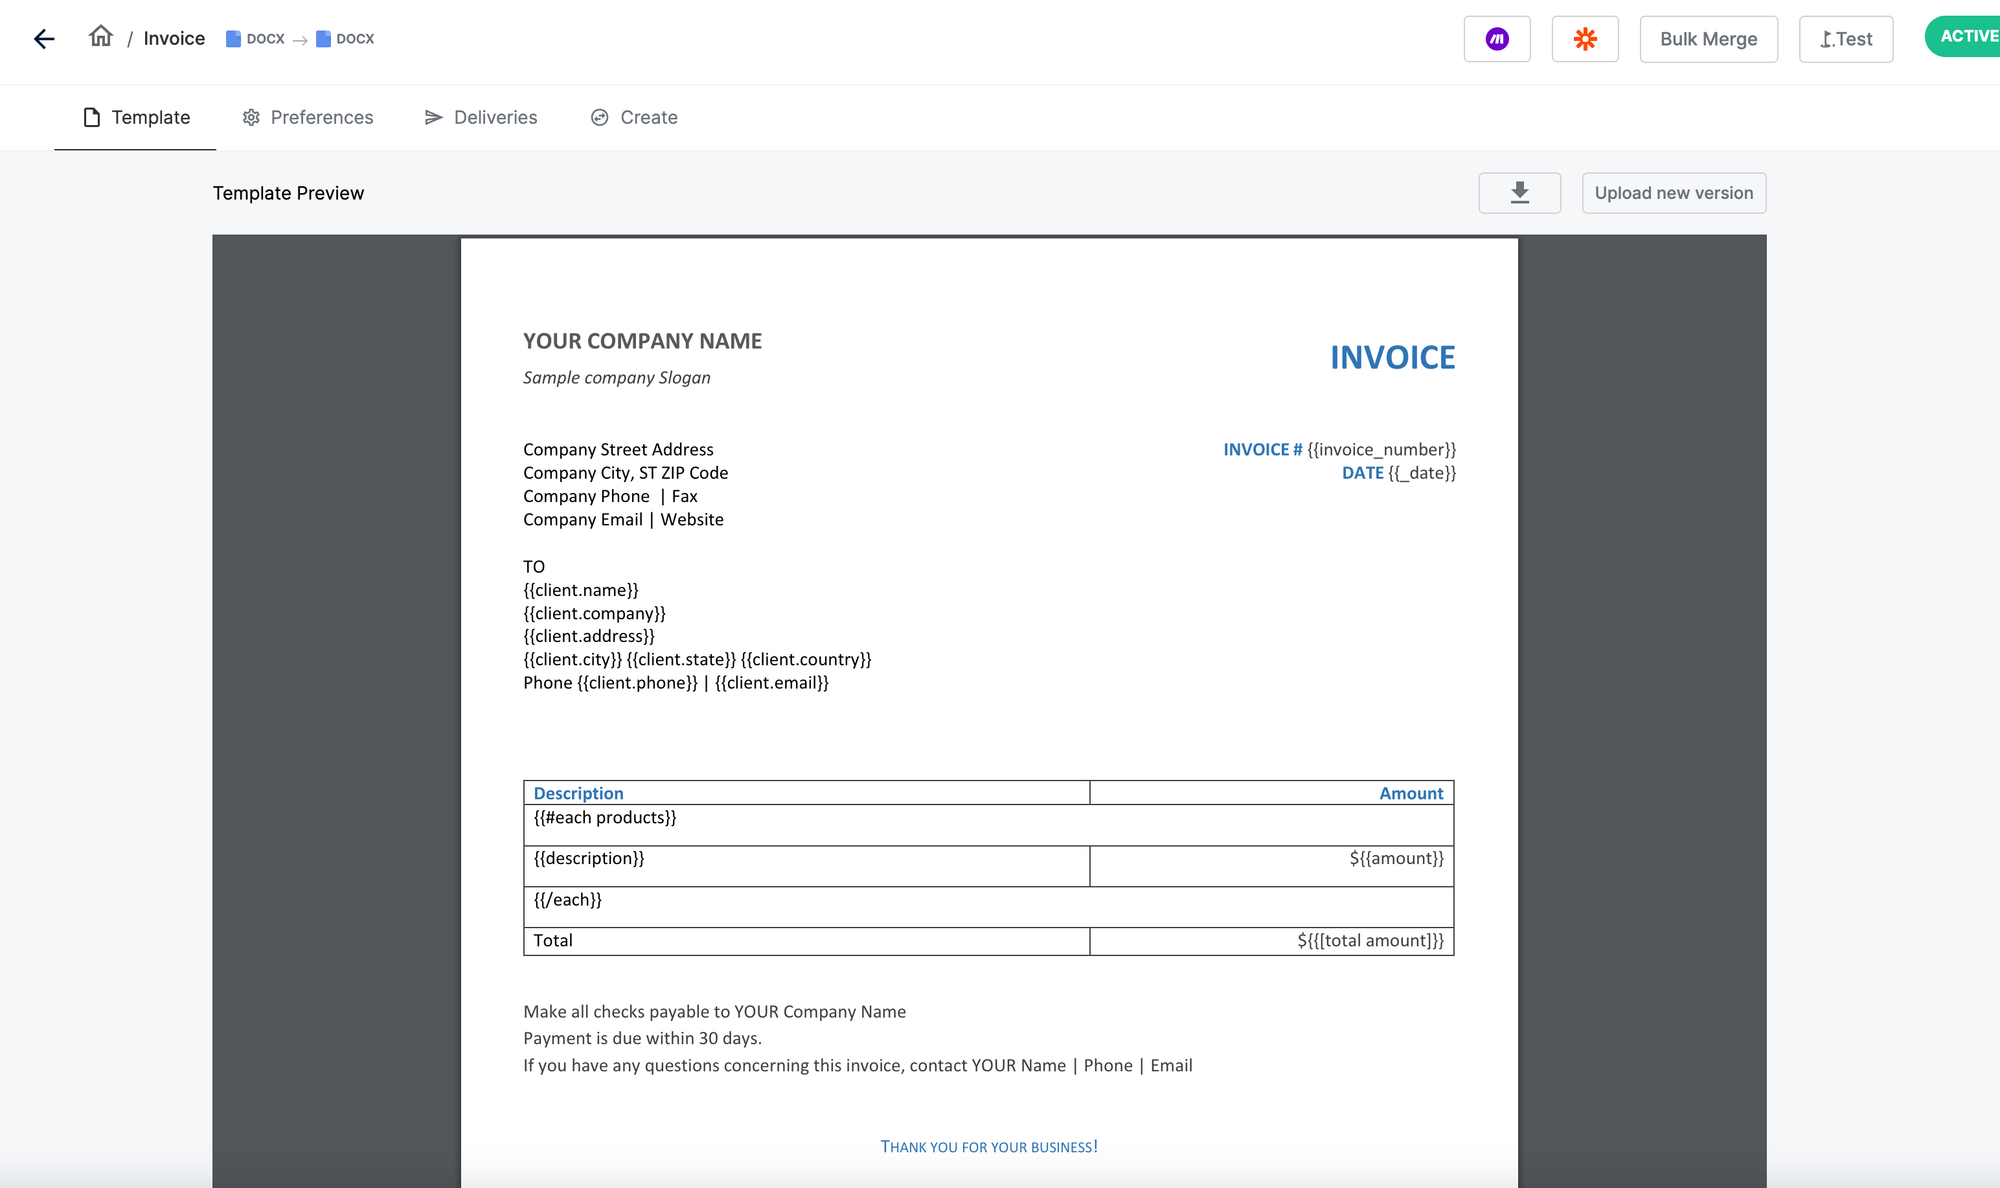
Task: Download the template using the download icon
Action: pyautogui.click(x=1519, y=192)
